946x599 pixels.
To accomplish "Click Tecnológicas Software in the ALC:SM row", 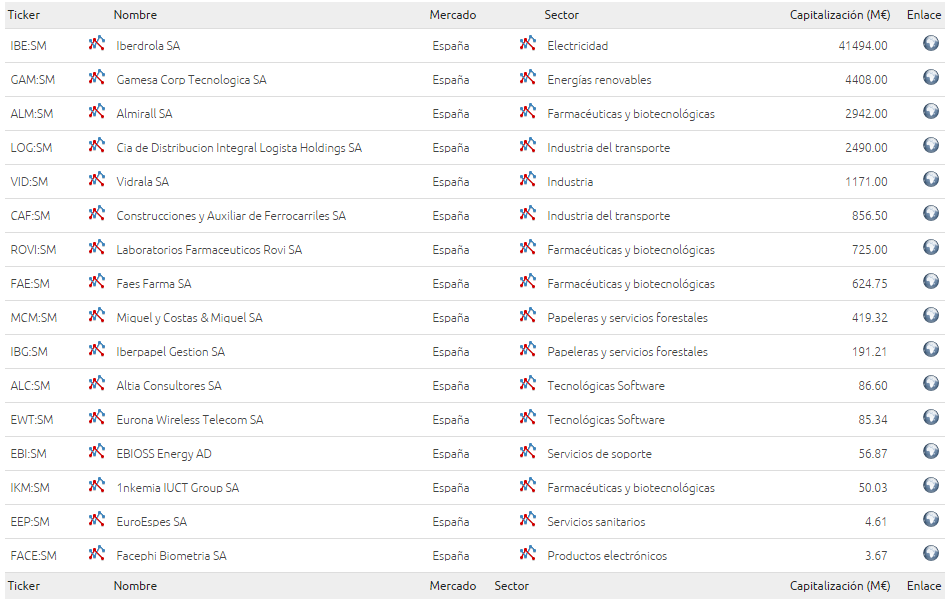I will pyautogui.click(x=606, y=386).
